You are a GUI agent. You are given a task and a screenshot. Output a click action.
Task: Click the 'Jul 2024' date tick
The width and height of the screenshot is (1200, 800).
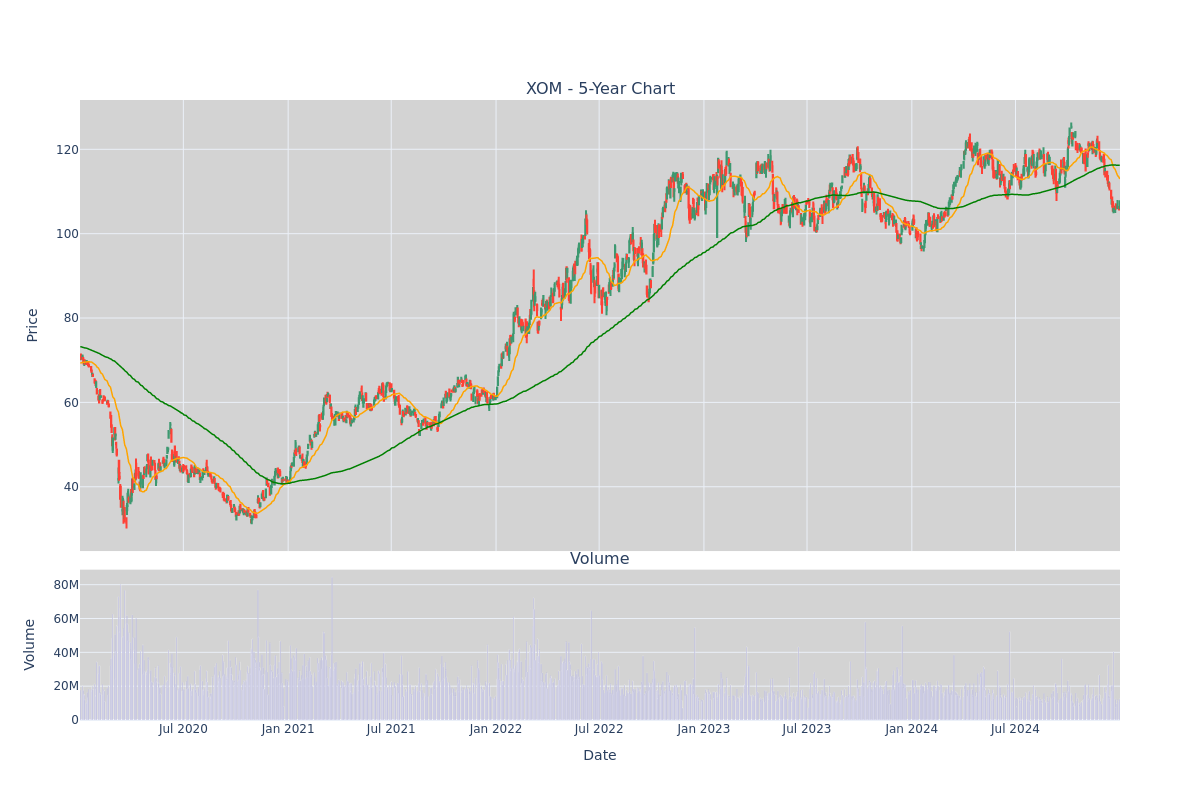tap(1015, 729)
